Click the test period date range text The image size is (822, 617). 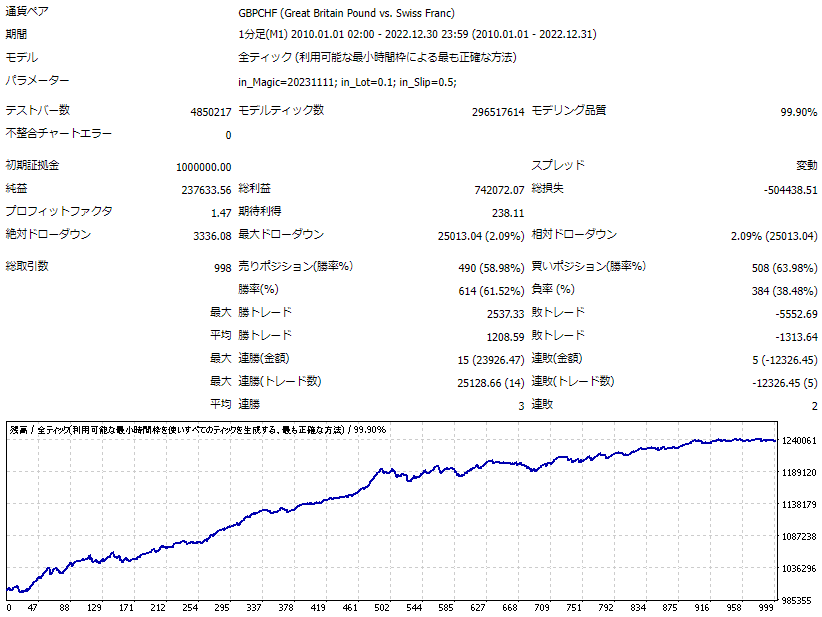[x=417, y=35]
